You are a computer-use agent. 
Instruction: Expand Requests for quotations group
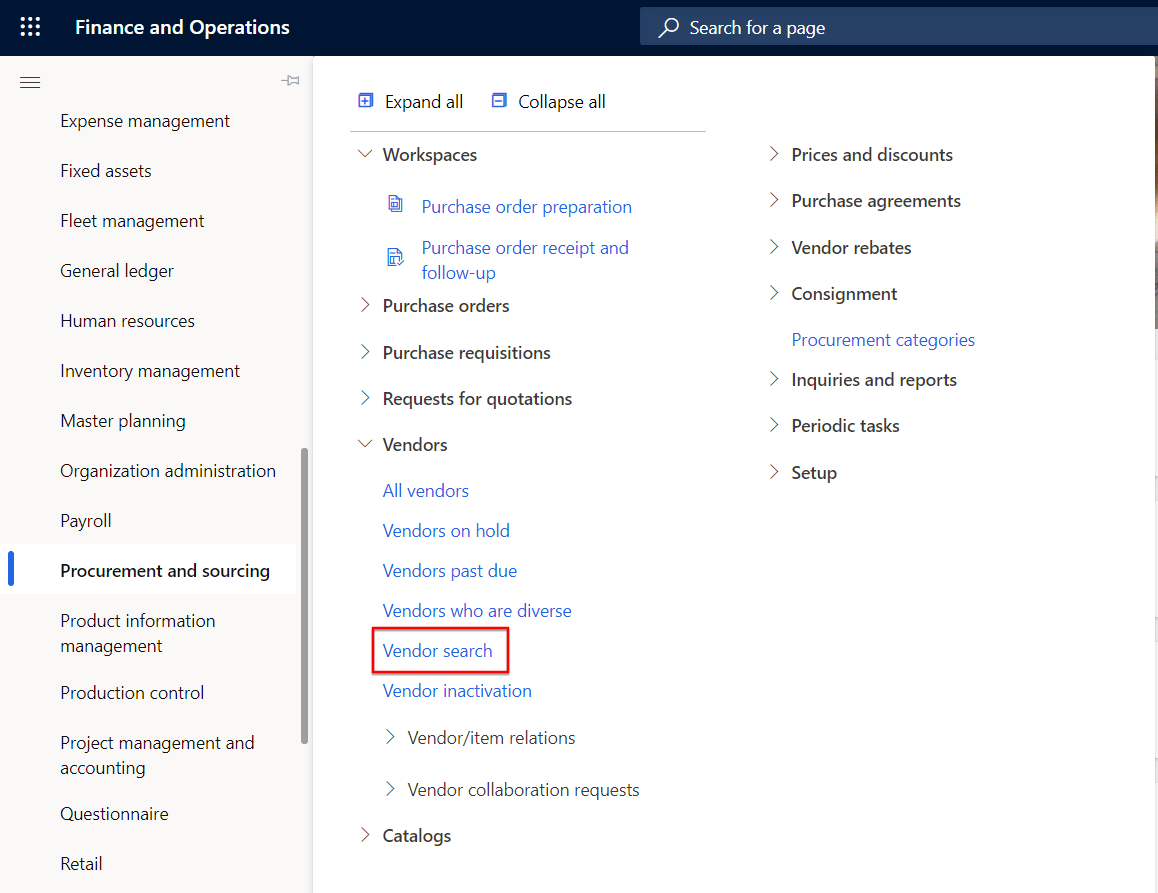click(x=365, y=398)
